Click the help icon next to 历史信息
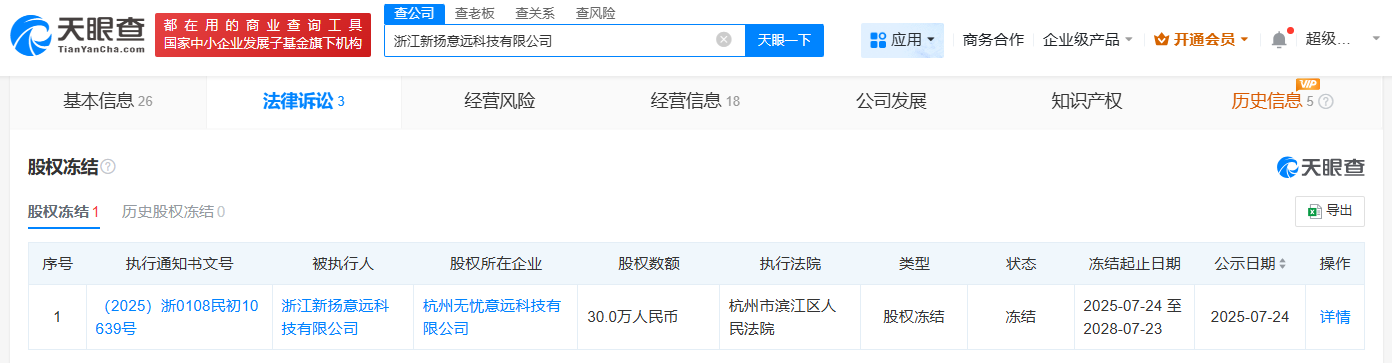 tap(1326, 102)
